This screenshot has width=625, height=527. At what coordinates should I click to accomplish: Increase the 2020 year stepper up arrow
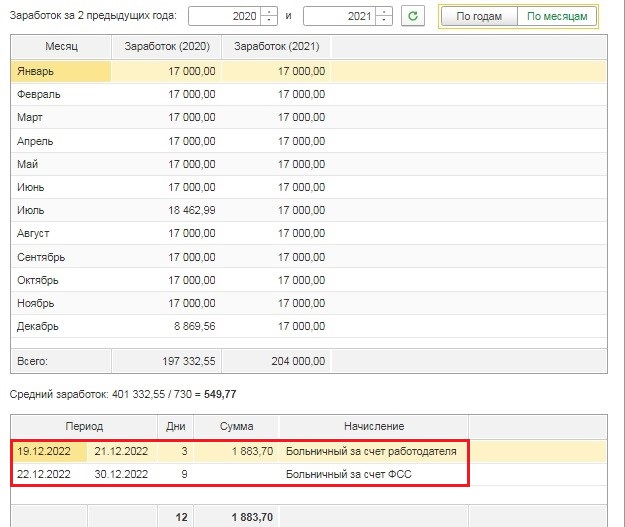click(269, 12)
